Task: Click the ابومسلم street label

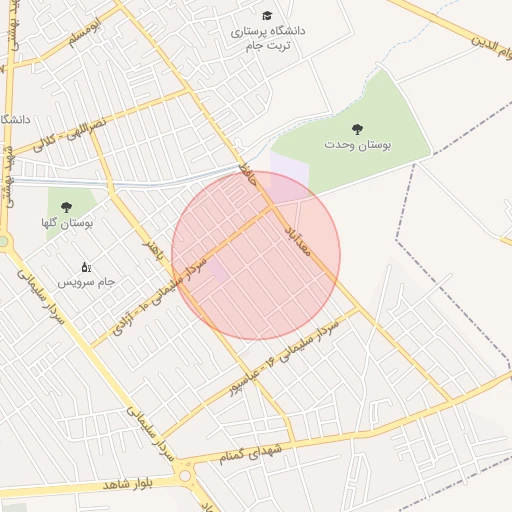Action: click(85, 32)
